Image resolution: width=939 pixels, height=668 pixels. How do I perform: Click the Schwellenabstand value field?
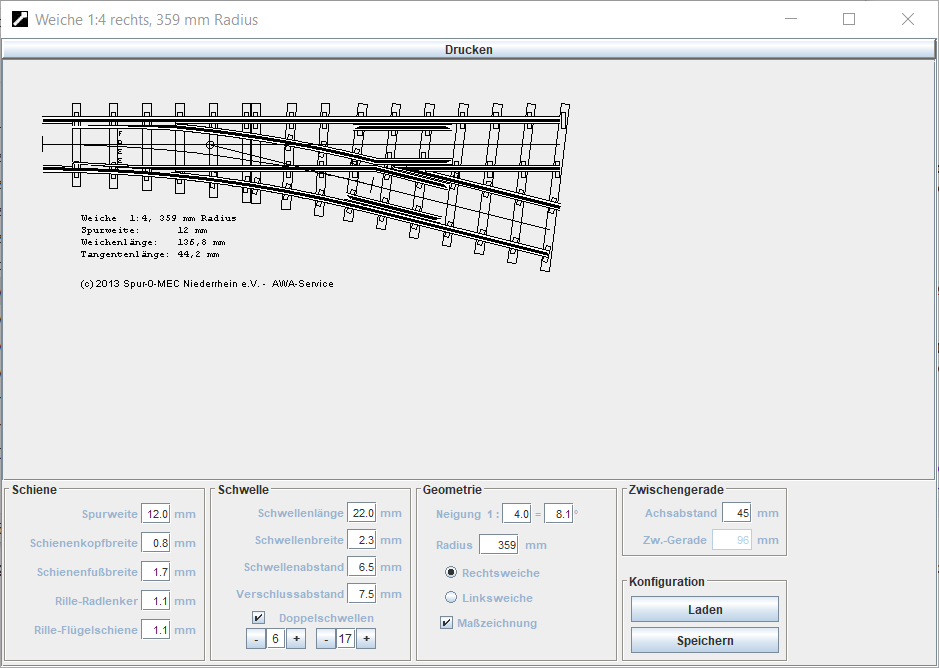pyautogui.click(x=361, y=567)
